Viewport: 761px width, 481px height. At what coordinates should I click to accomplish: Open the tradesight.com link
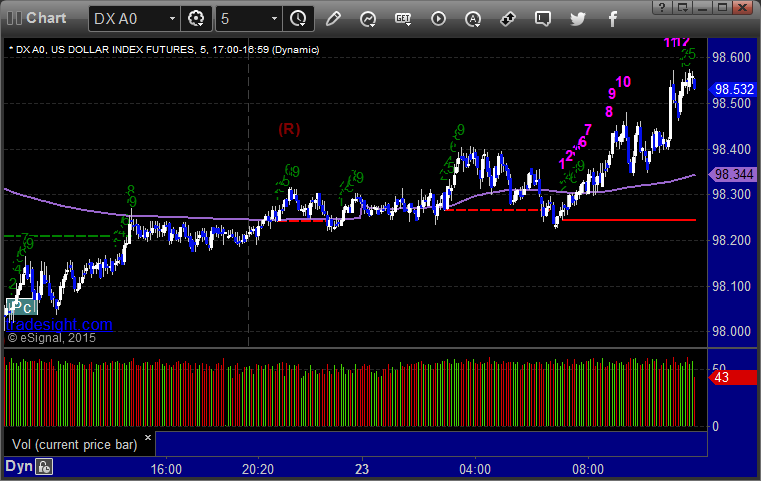(59, 324)
